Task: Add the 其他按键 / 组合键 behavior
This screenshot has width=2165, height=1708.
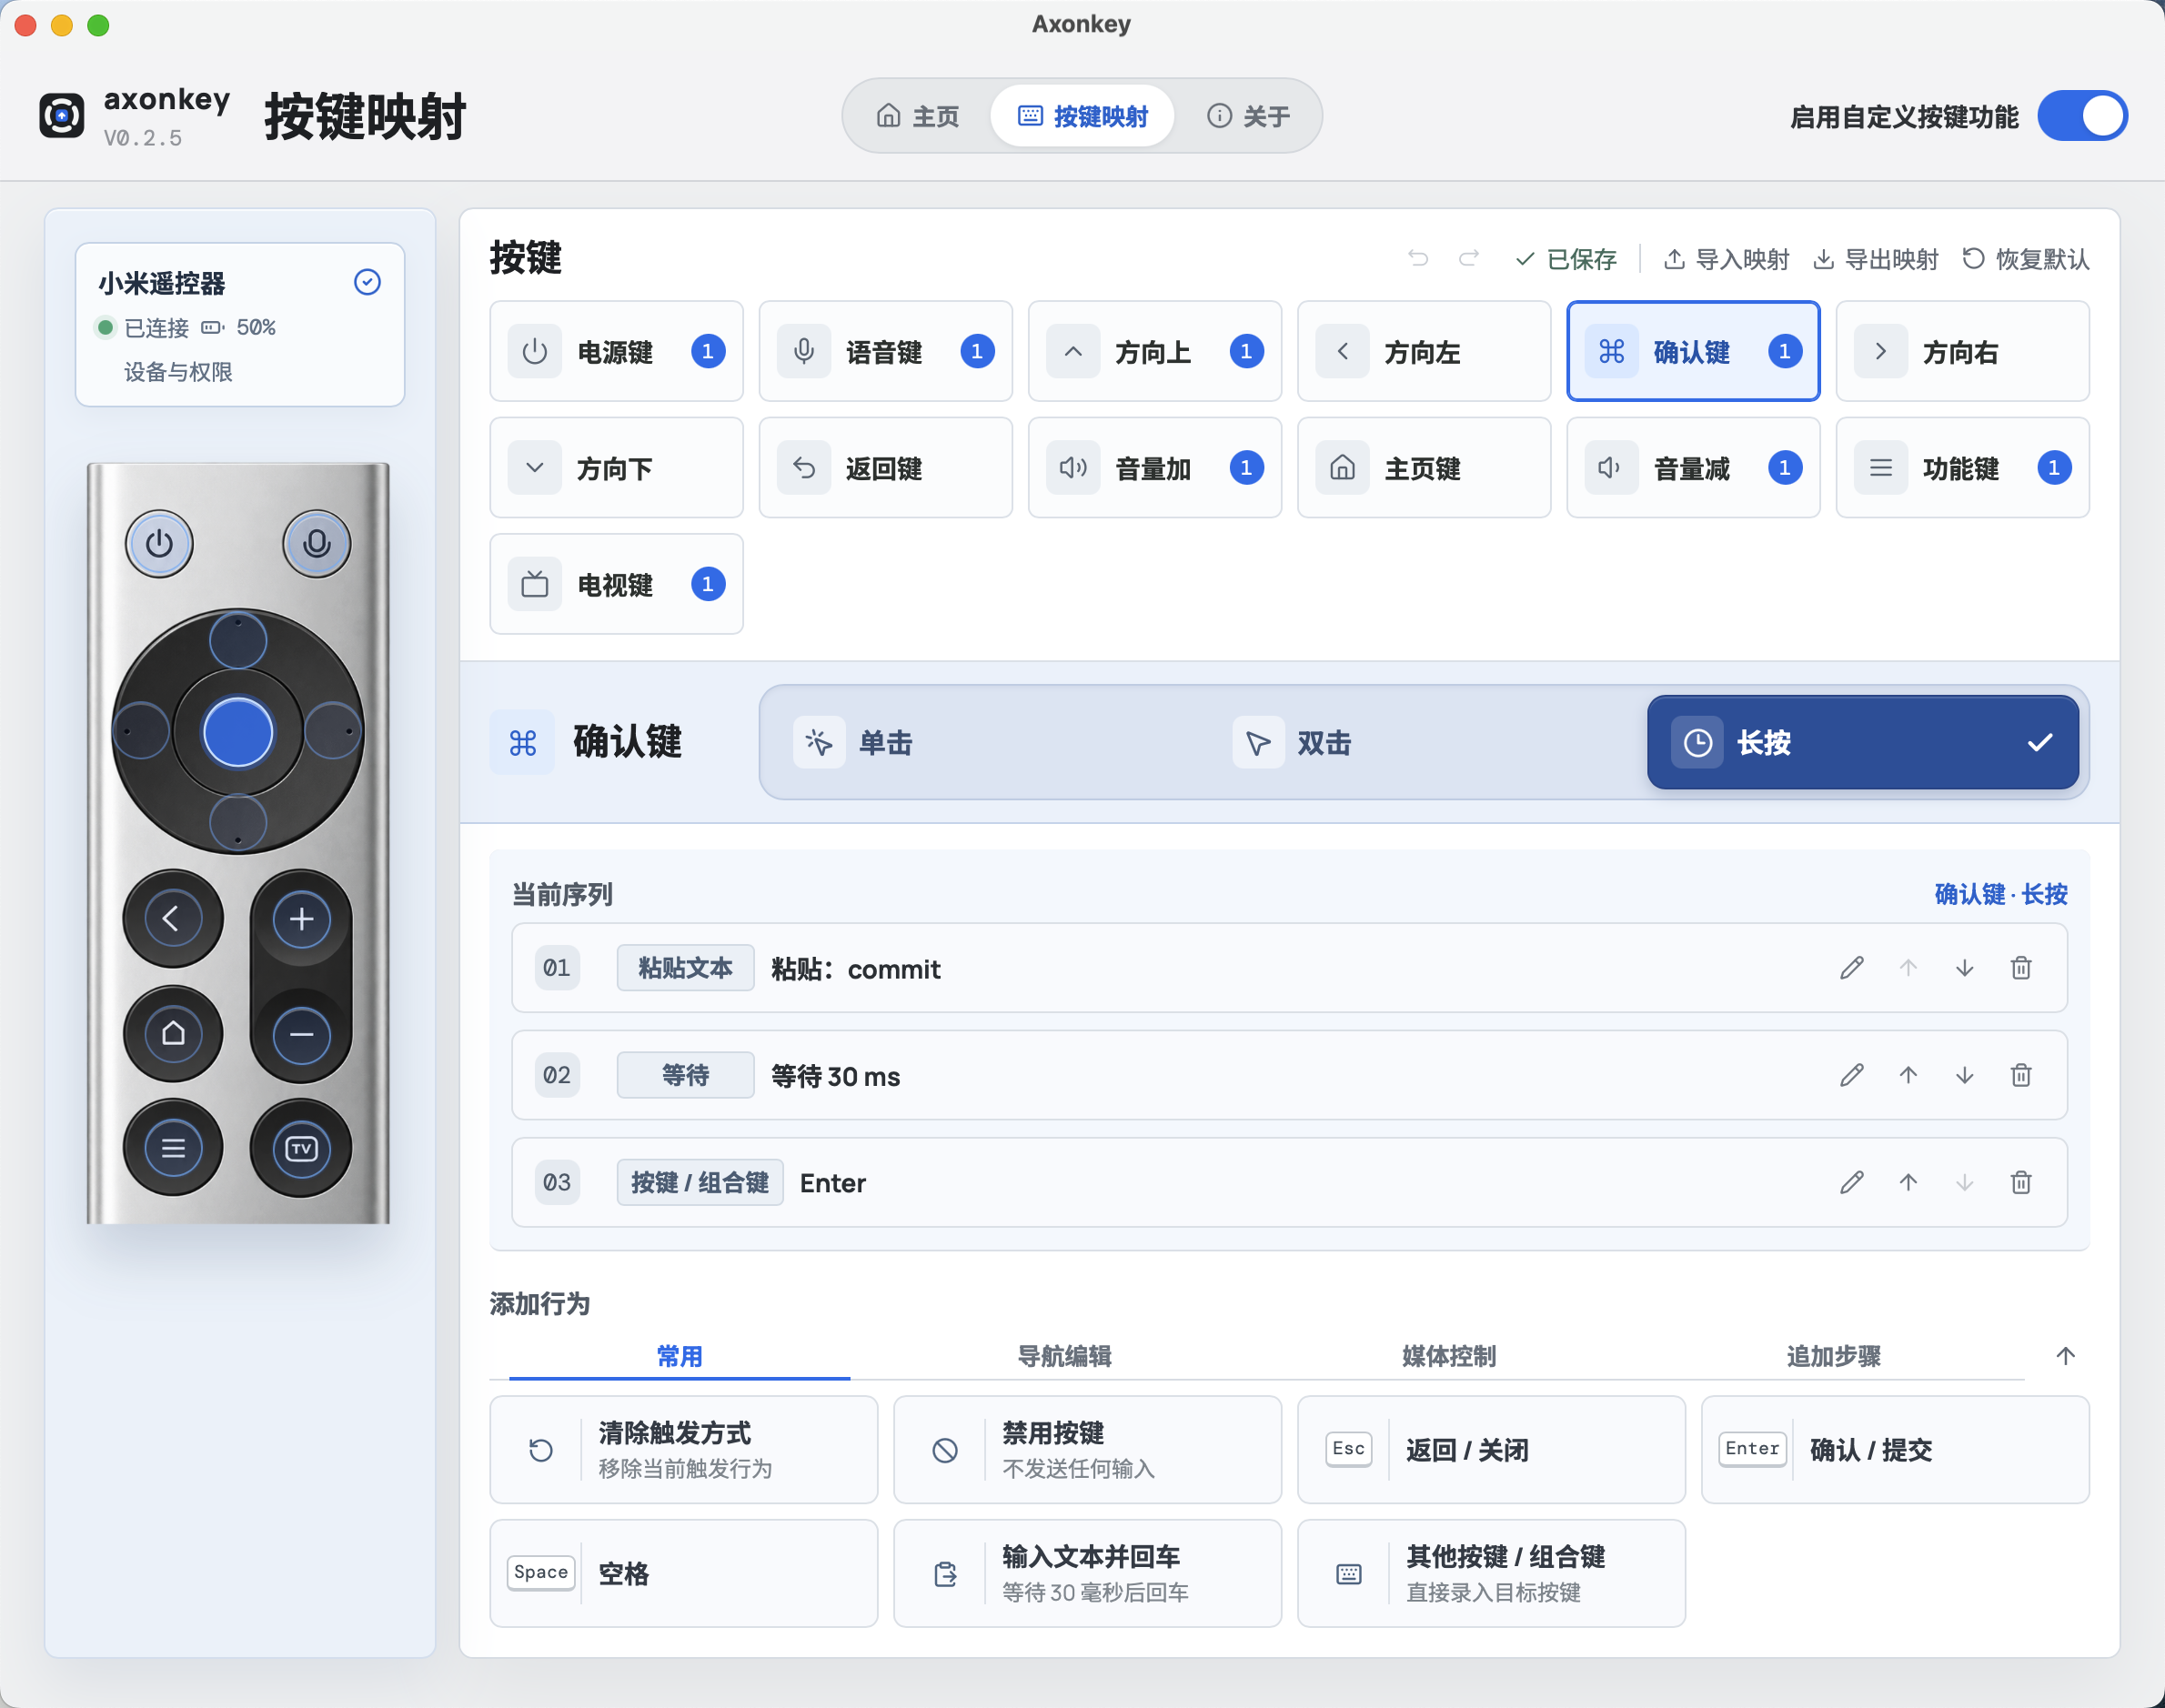Action: pyautogui.click(x=1491, y=1573)
